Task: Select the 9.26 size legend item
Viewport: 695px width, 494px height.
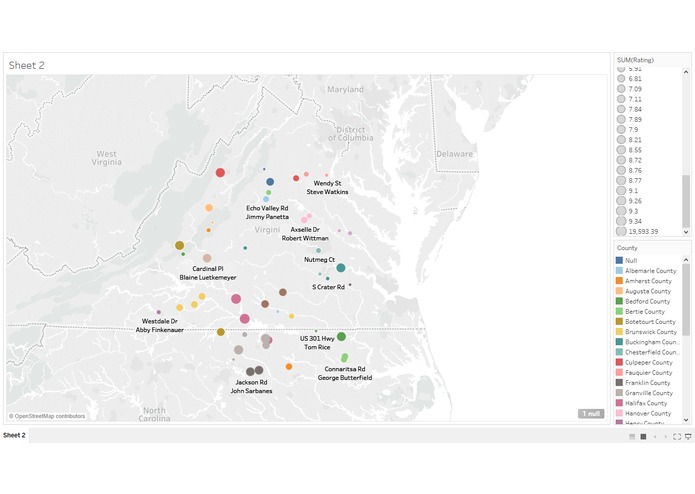Action: coord(629,201)
